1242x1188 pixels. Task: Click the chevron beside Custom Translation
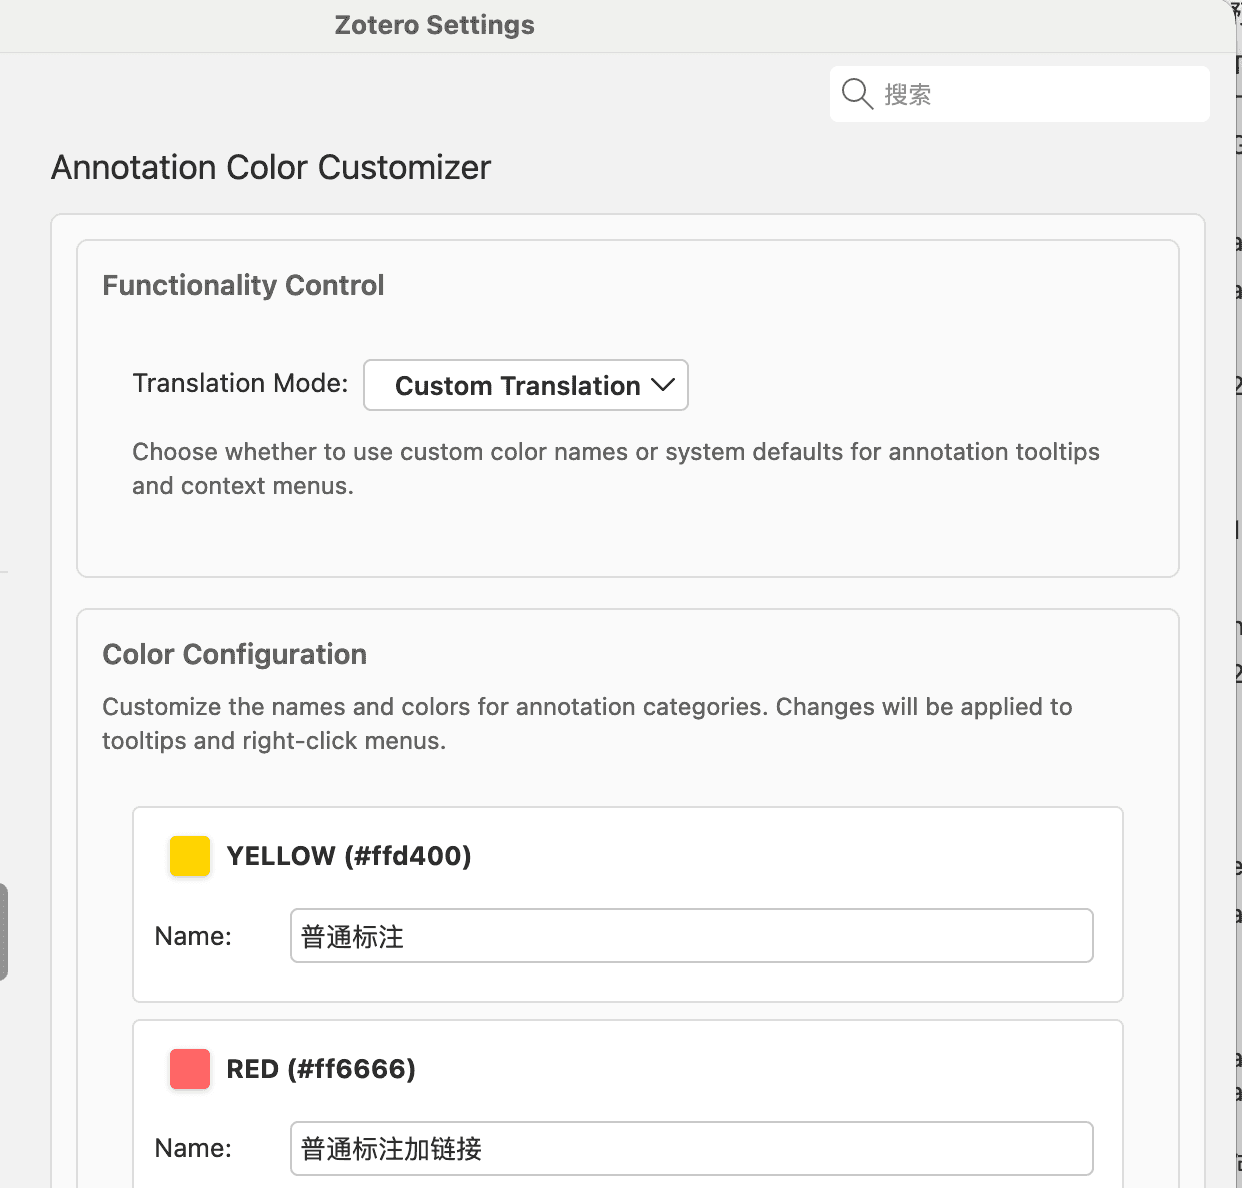[x=663, y=385]
